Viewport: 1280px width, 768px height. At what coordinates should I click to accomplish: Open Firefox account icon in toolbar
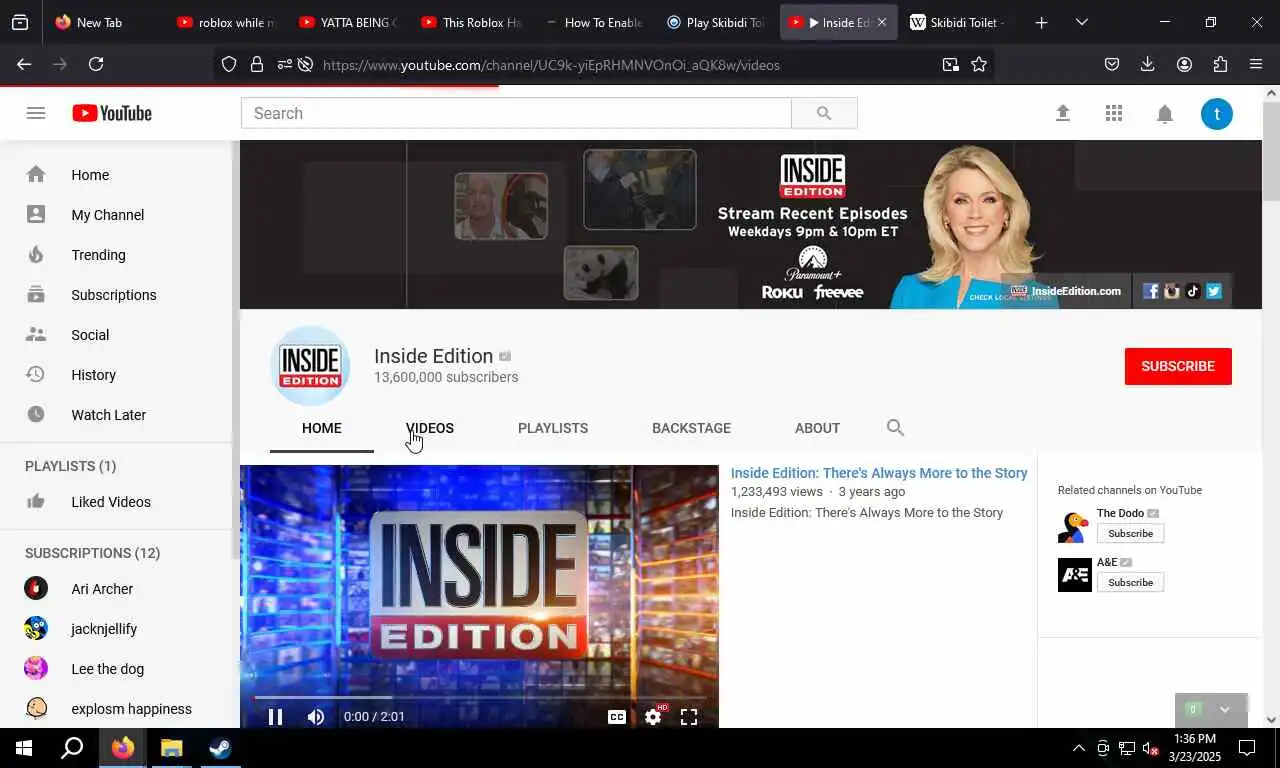click(x=1184, y=64)
